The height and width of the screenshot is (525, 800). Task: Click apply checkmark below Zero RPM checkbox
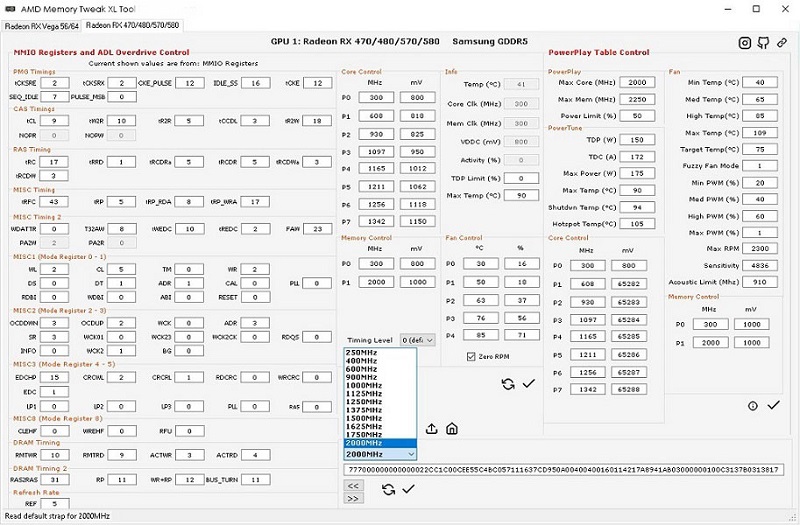click(529, 384)
